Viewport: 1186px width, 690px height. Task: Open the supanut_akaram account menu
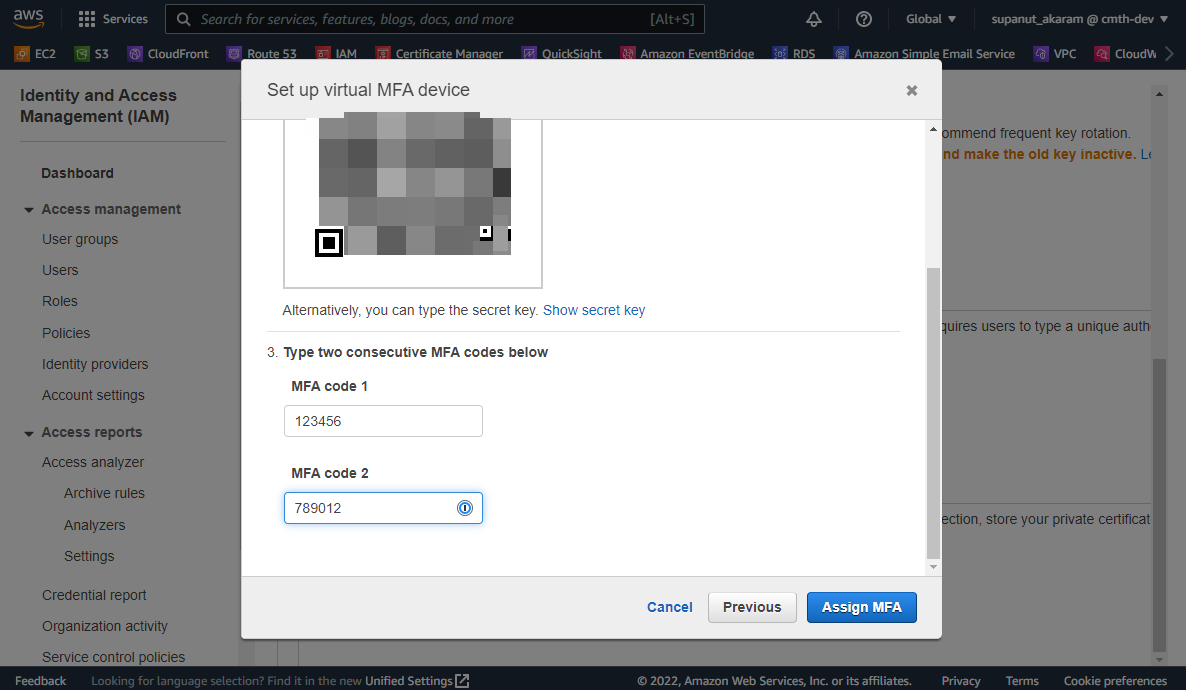tap(1078, 18)
